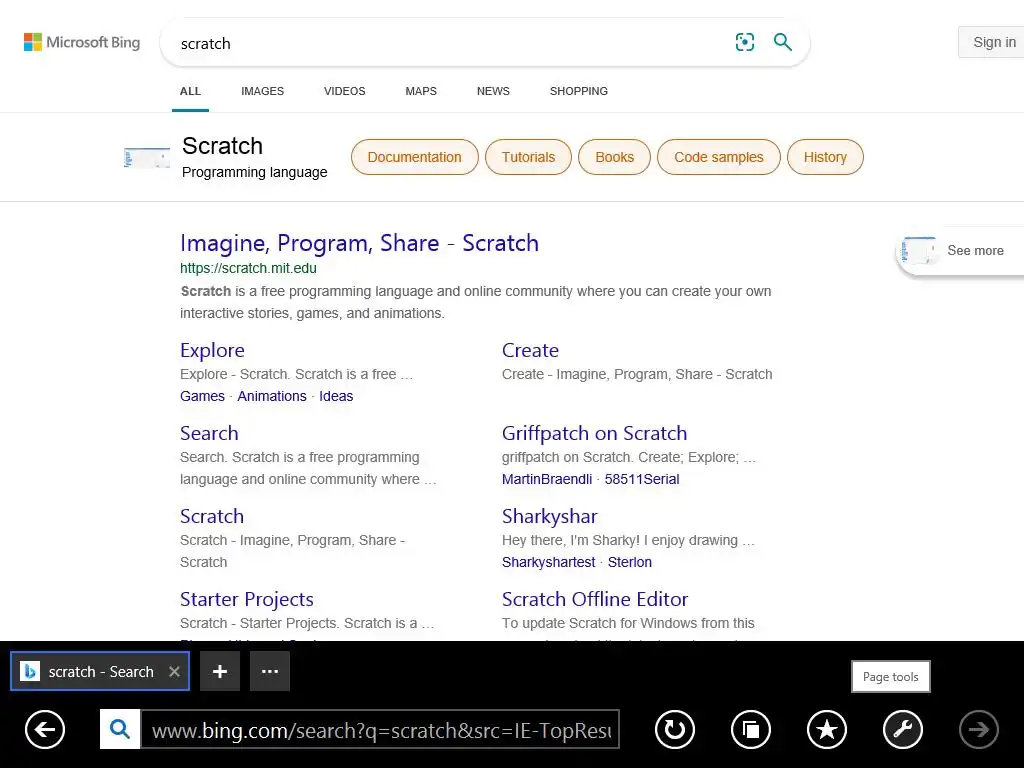Select the Code samples pill
This screenshot has width=1024, height=768.
pyautogui.click(x=718, y=157)
